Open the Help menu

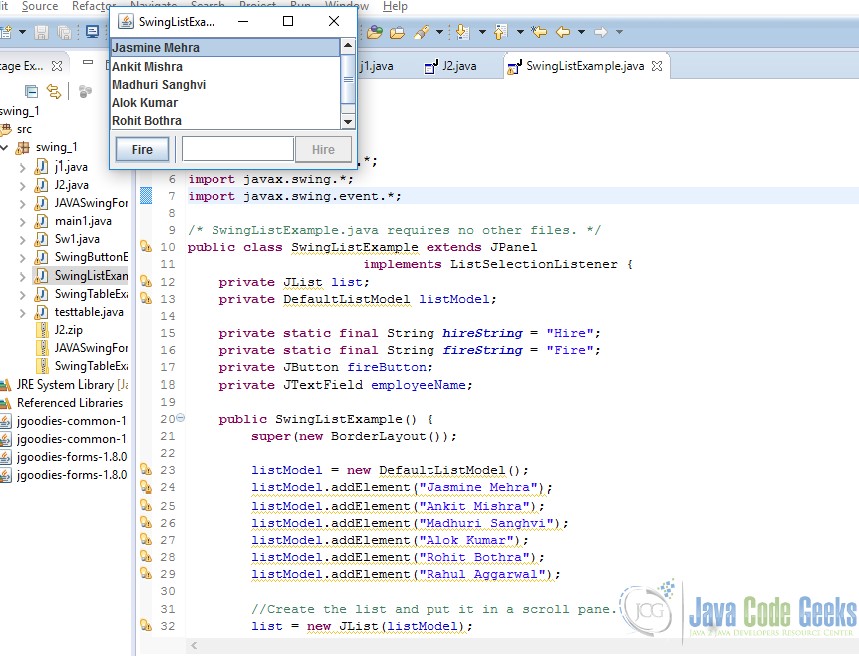click(395, 7)
